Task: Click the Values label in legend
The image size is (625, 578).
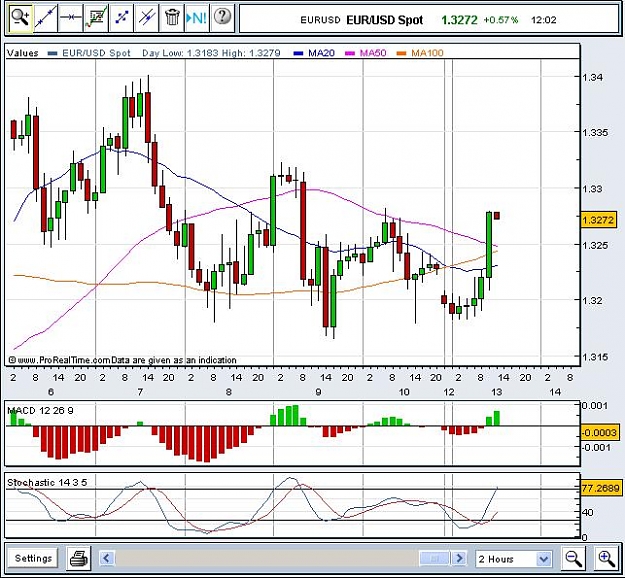Action: pyautogui.click(x=23, y=53)
